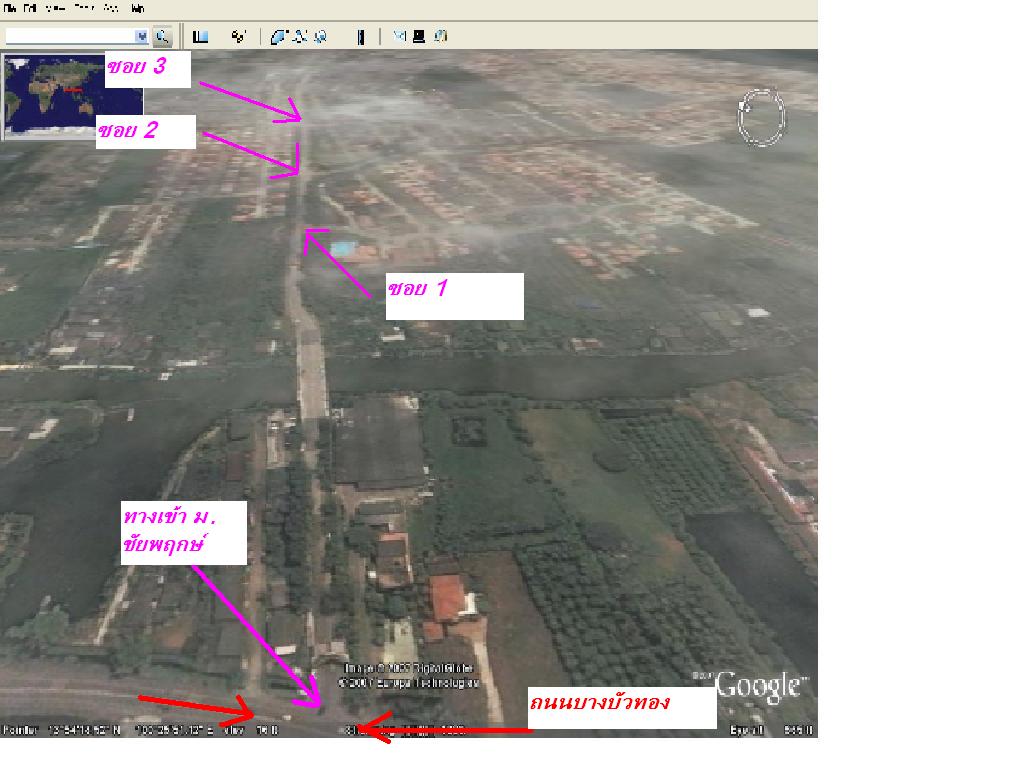
Task: Click the email toolbar icon
Action: coord(399,37)
